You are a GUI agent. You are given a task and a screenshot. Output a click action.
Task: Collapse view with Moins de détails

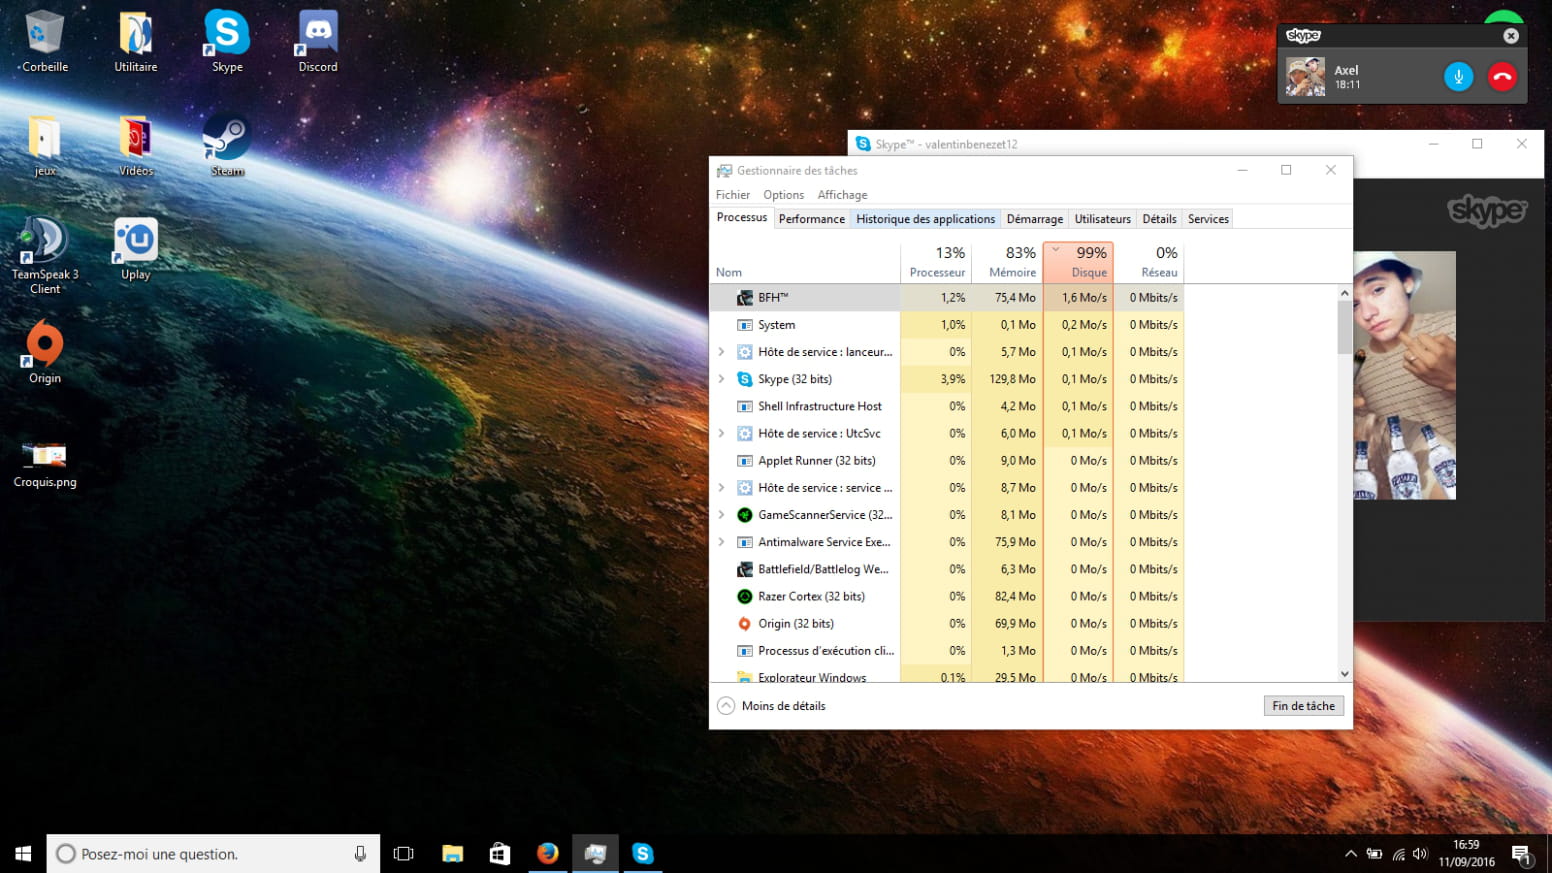click(772, 706)
